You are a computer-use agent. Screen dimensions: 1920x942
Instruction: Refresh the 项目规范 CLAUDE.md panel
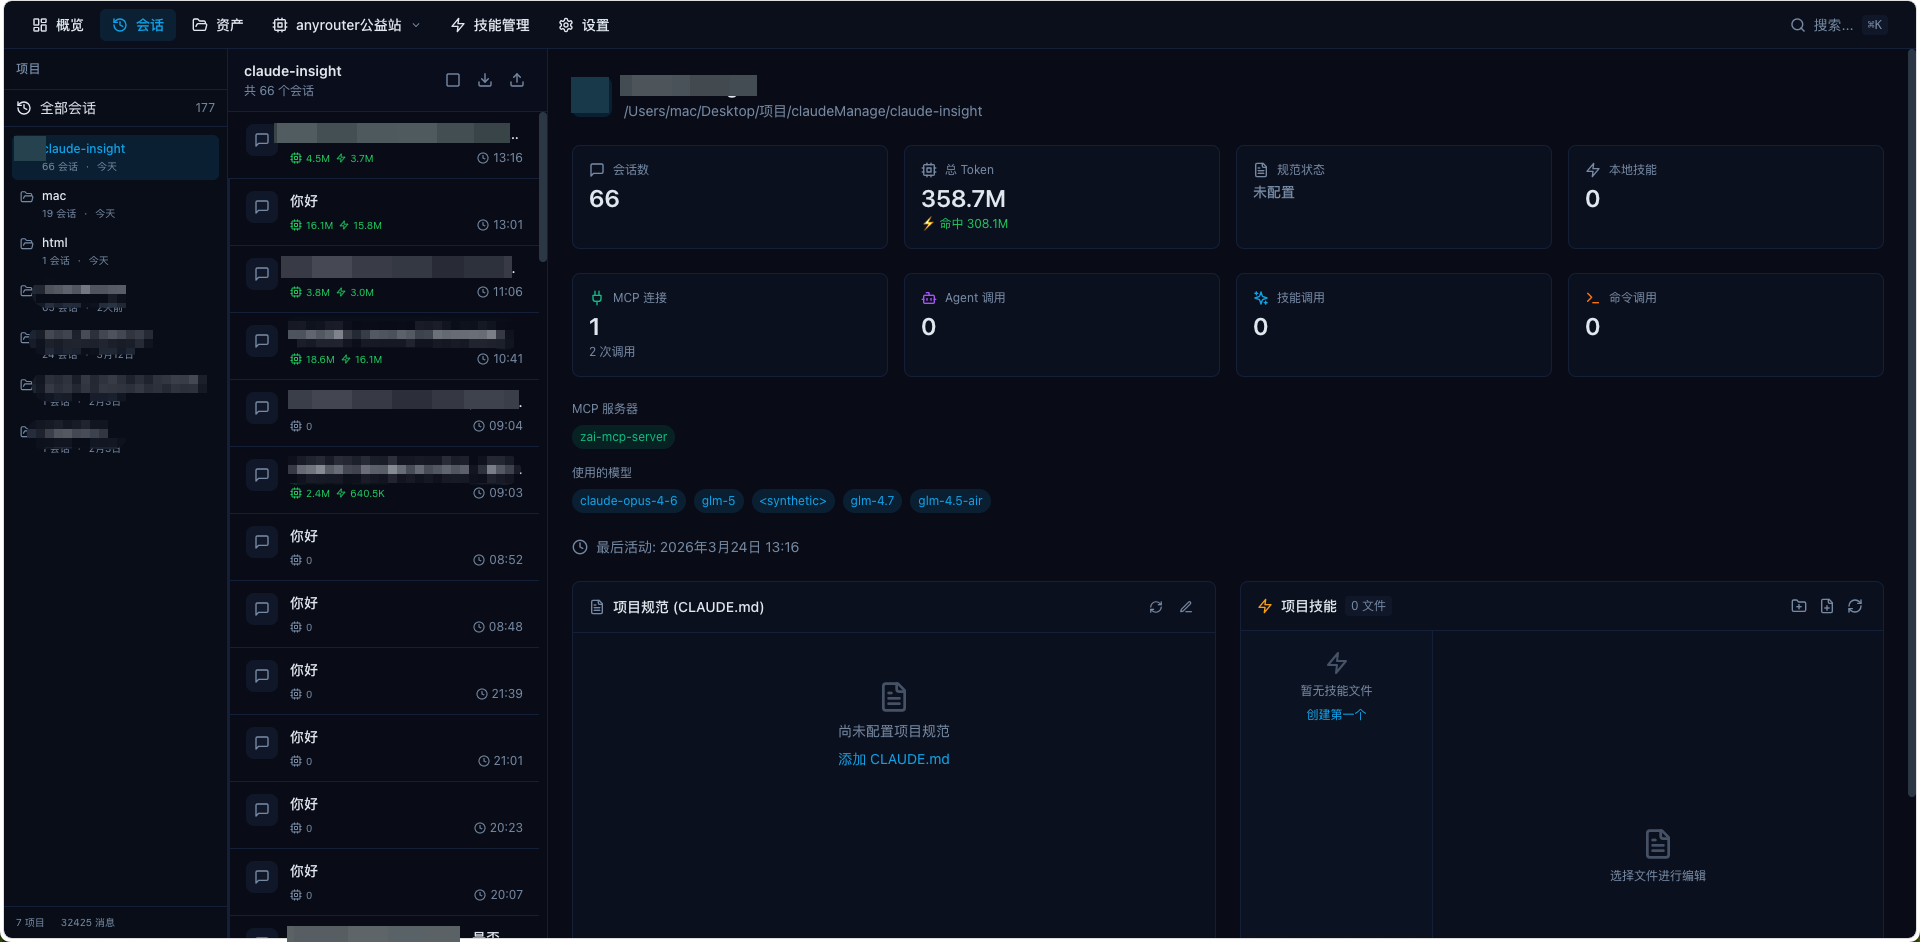point(1156,607)
